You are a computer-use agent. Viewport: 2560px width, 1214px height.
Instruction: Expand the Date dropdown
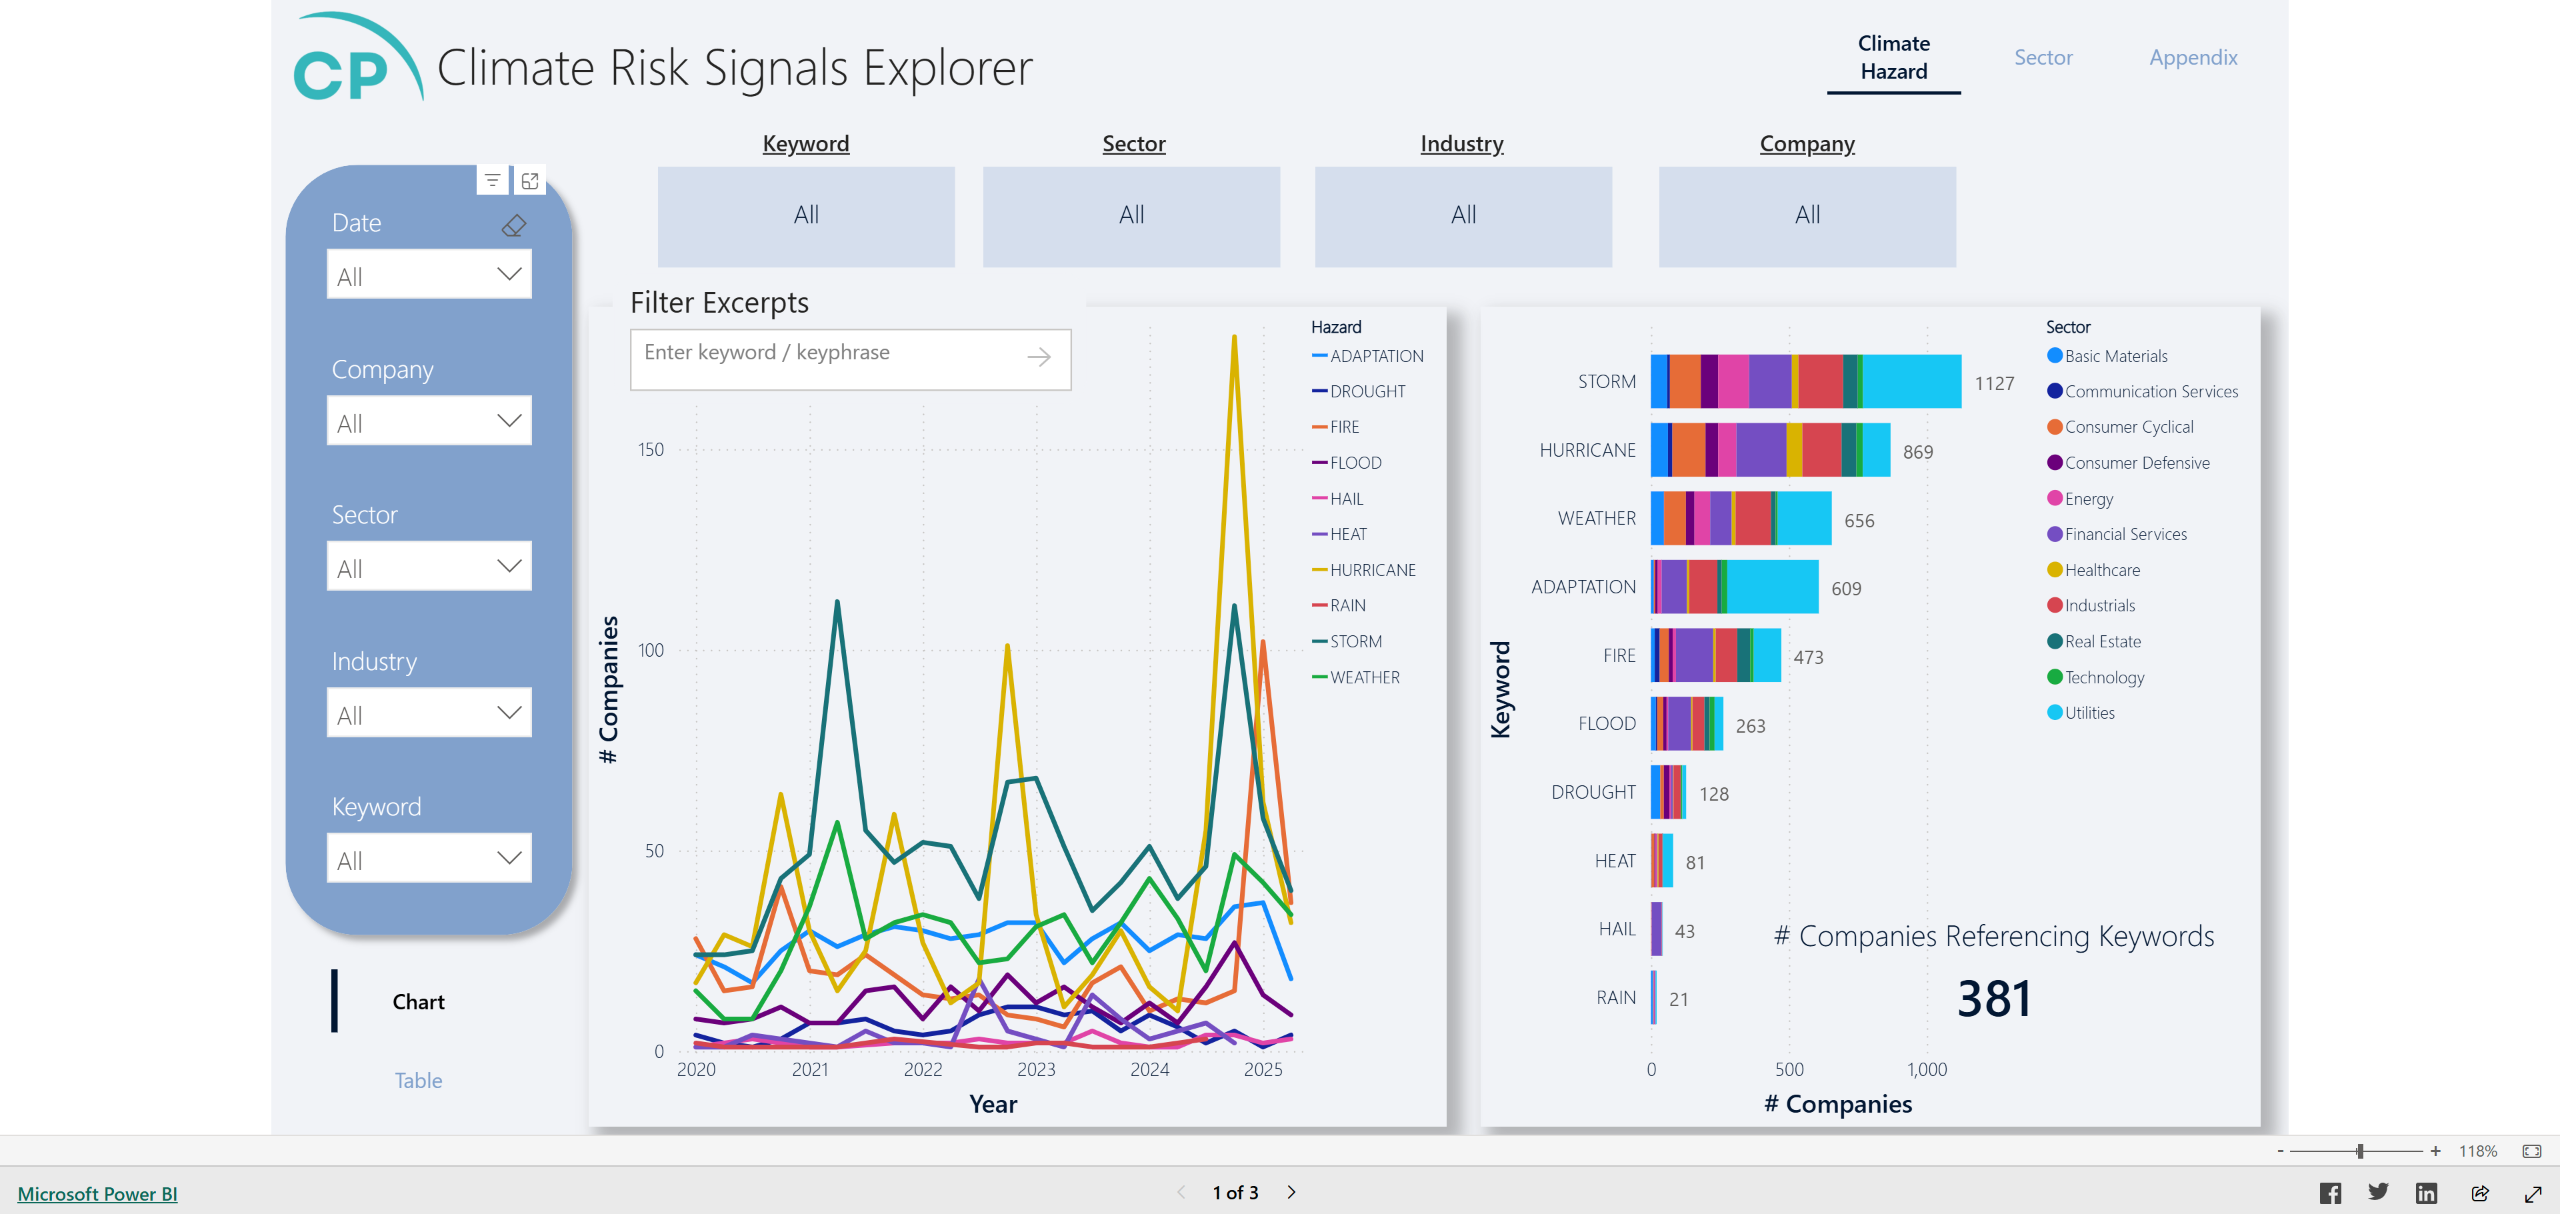pos(429,275)
